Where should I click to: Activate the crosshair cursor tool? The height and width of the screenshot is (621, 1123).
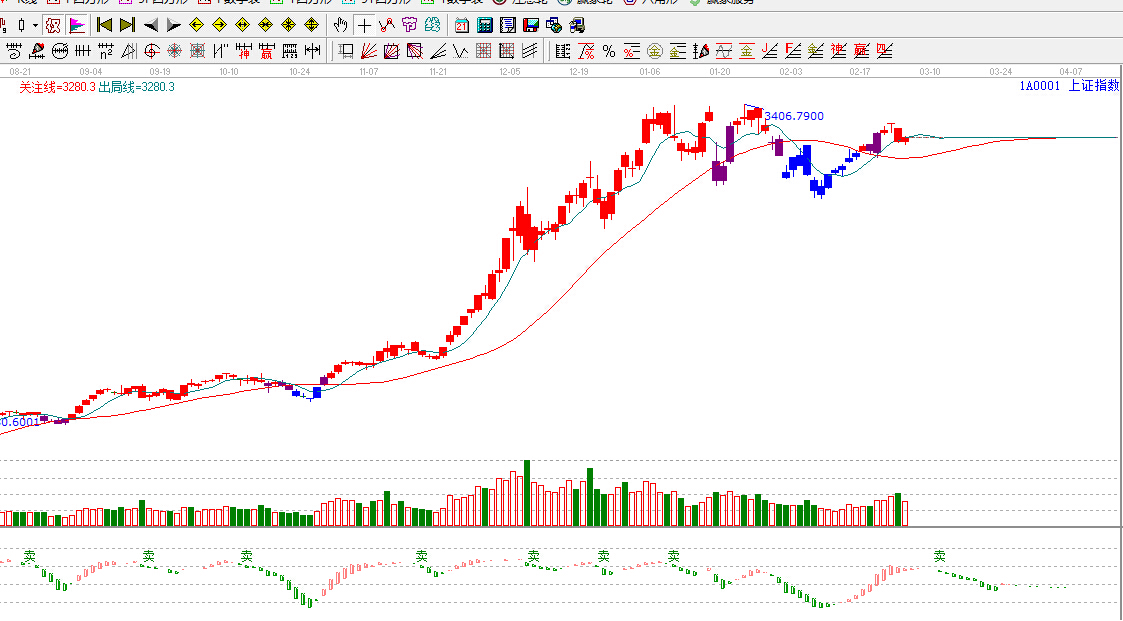(364, 25)
